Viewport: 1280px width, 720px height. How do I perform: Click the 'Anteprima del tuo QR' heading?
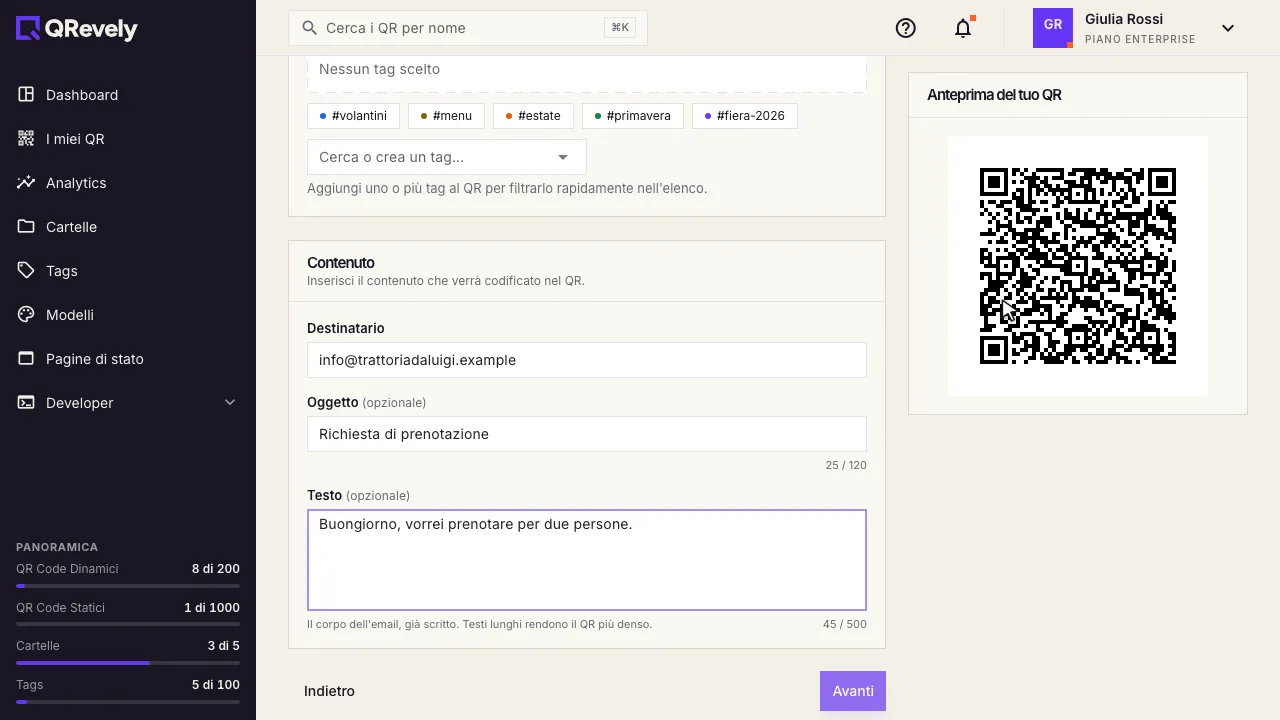click(x=994, y=95)
